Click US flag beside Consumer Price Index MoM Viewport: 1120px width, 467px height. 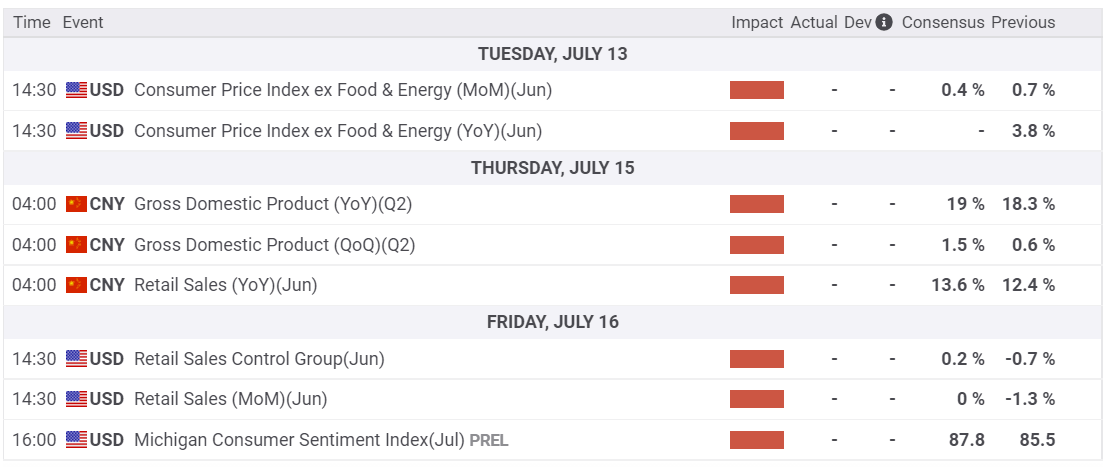click(x=76, y=90)
